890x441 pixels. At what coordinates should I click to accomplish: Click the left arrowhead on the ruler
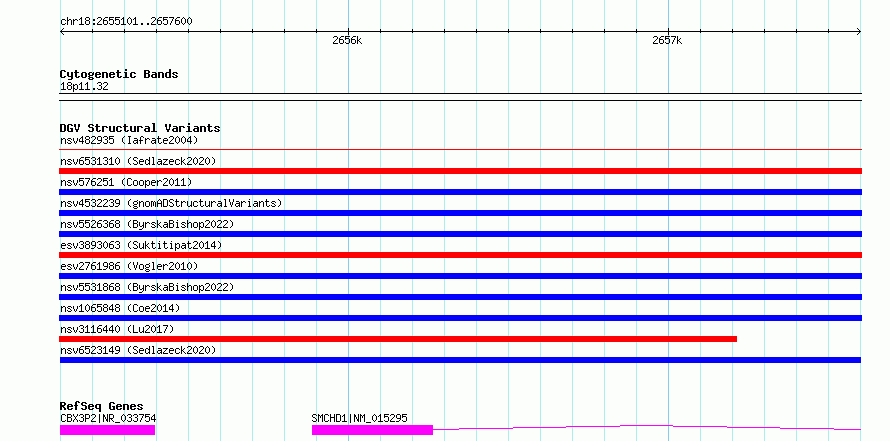tap(62, 32)
